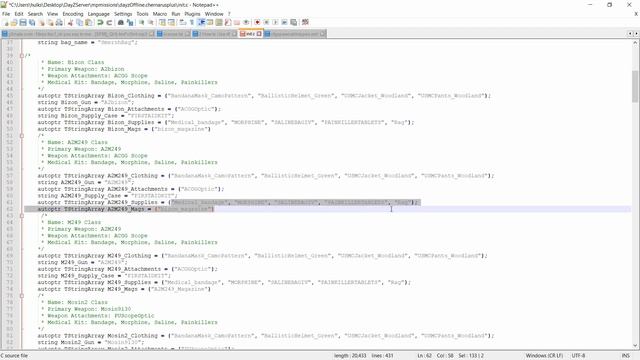Undo last edit with green arrow
This screenshot has width=640, height=360.
[100, 22]
